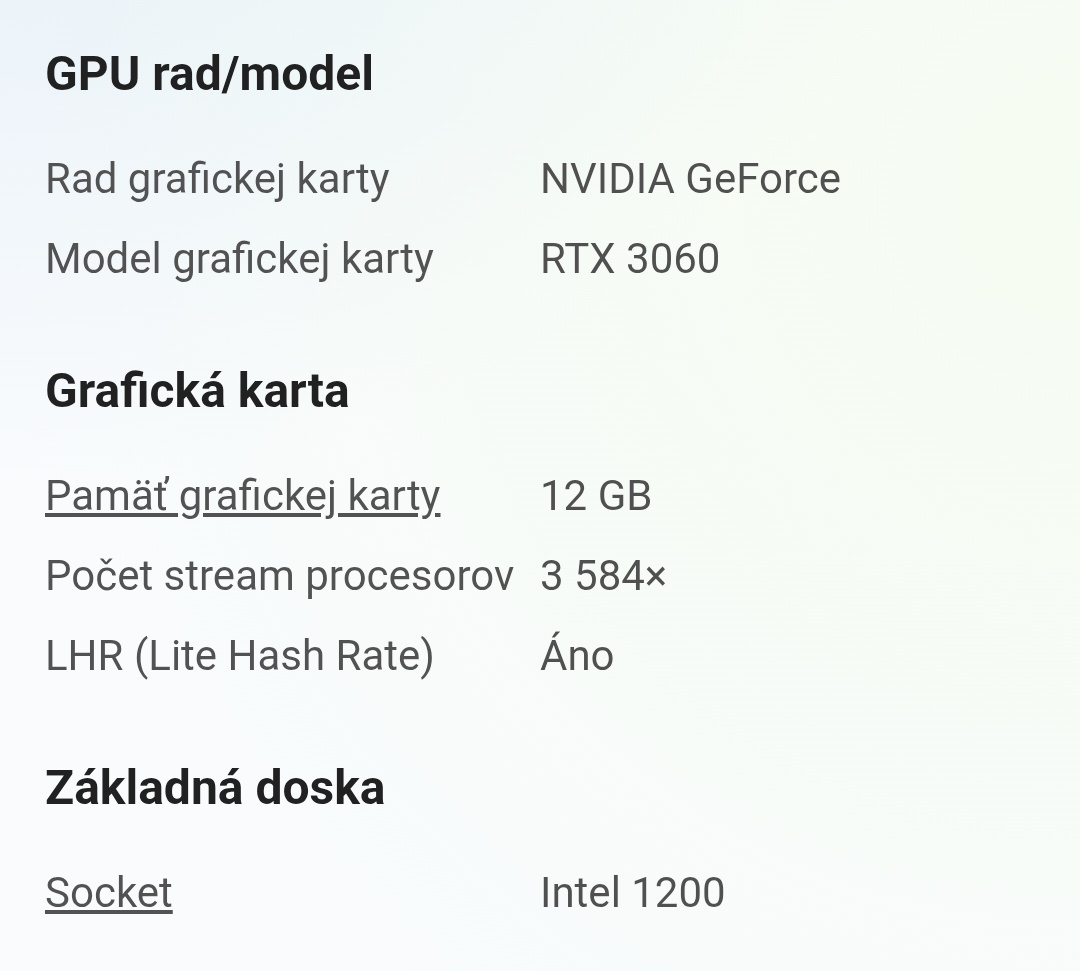
Task: Select the underlined "Socket" term
Action: click(108, 891)
